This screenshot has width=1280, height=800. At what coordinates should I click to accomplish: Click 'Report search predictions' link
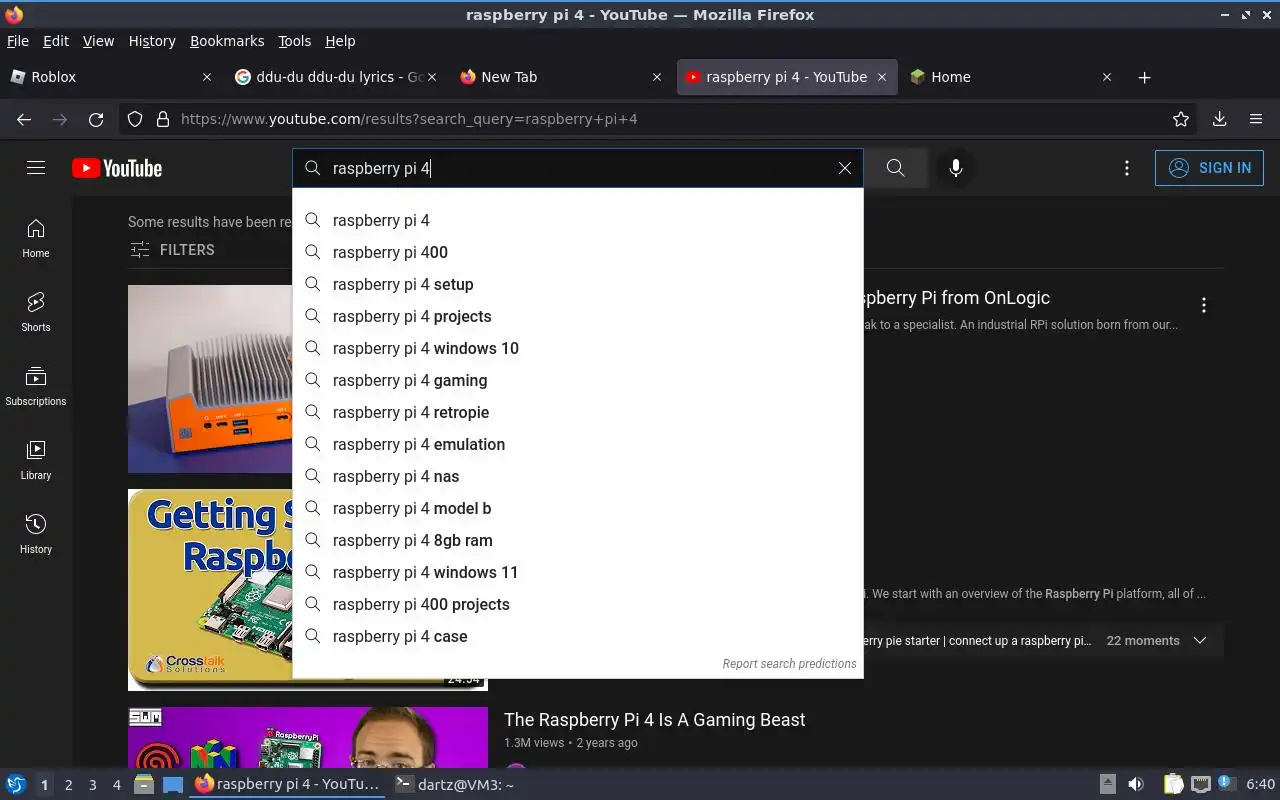click(789, 664)
